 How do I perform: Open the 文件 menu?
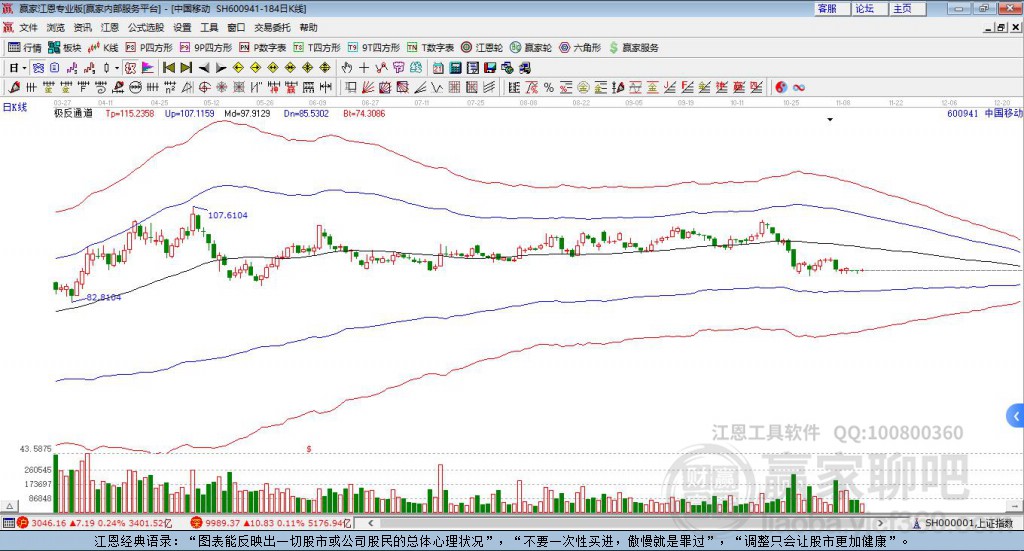tap(29, 27)
